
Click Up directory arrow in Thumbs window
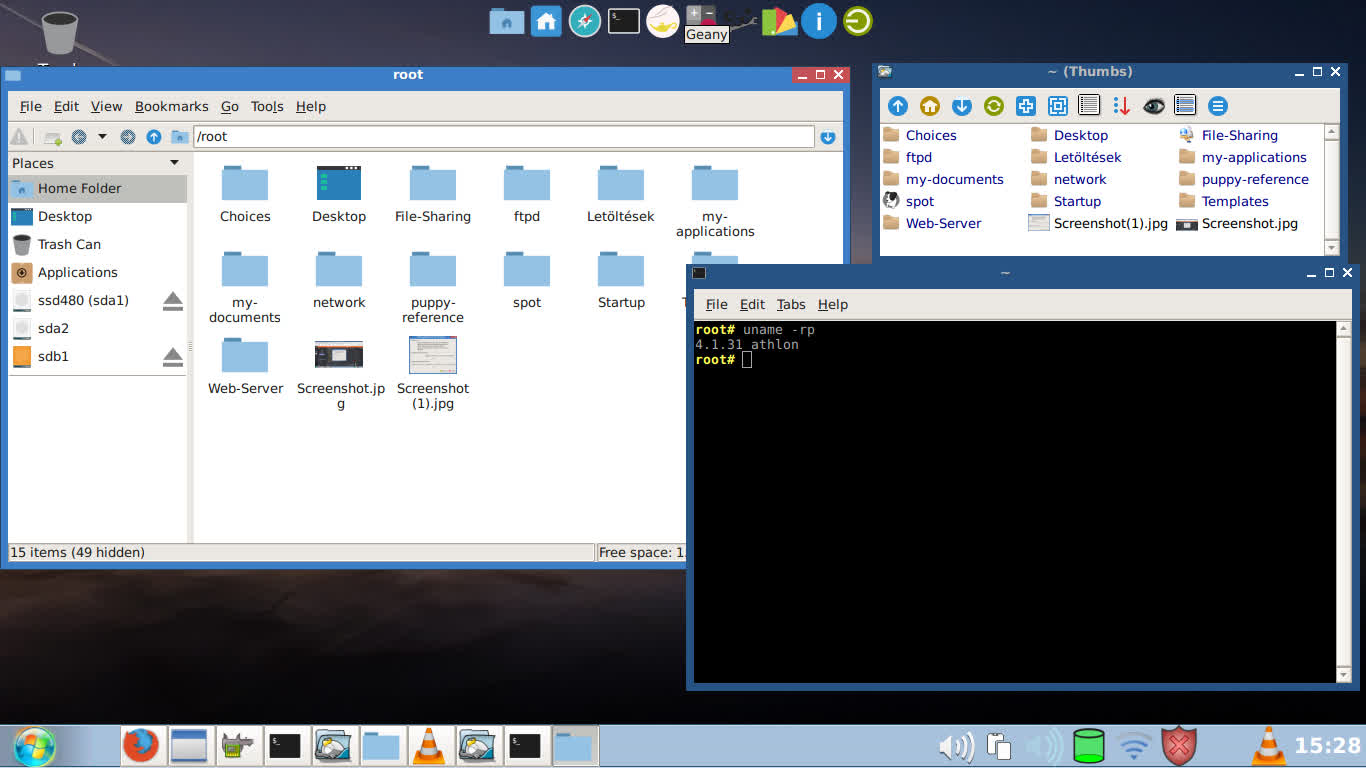(898, 106)
